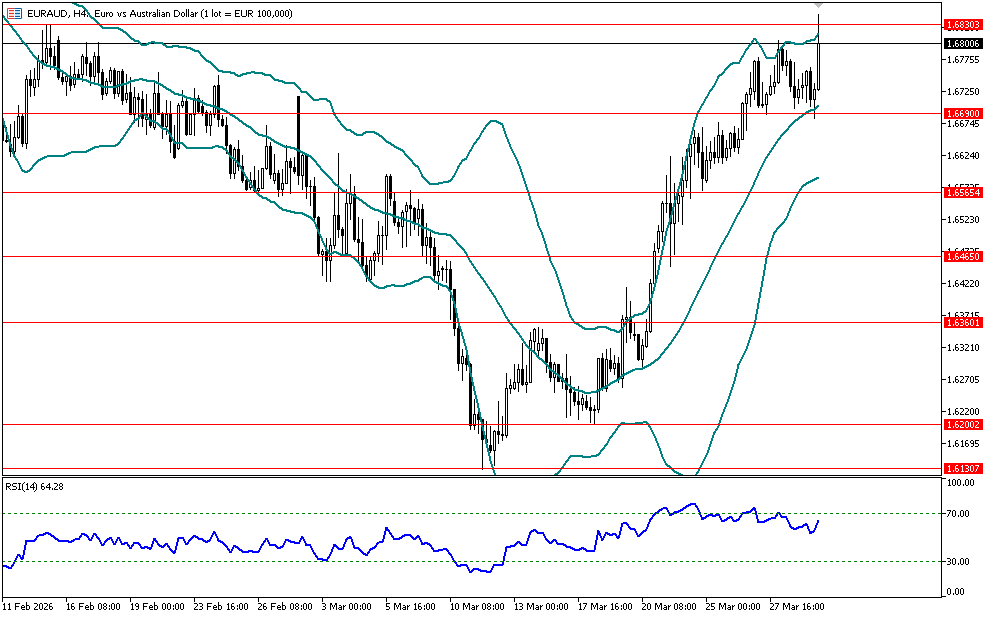The image size is (994, 618).
Task: Click the 3 Mar 00:00 time label
Action: pyautogui.click(x=345, y=606)
